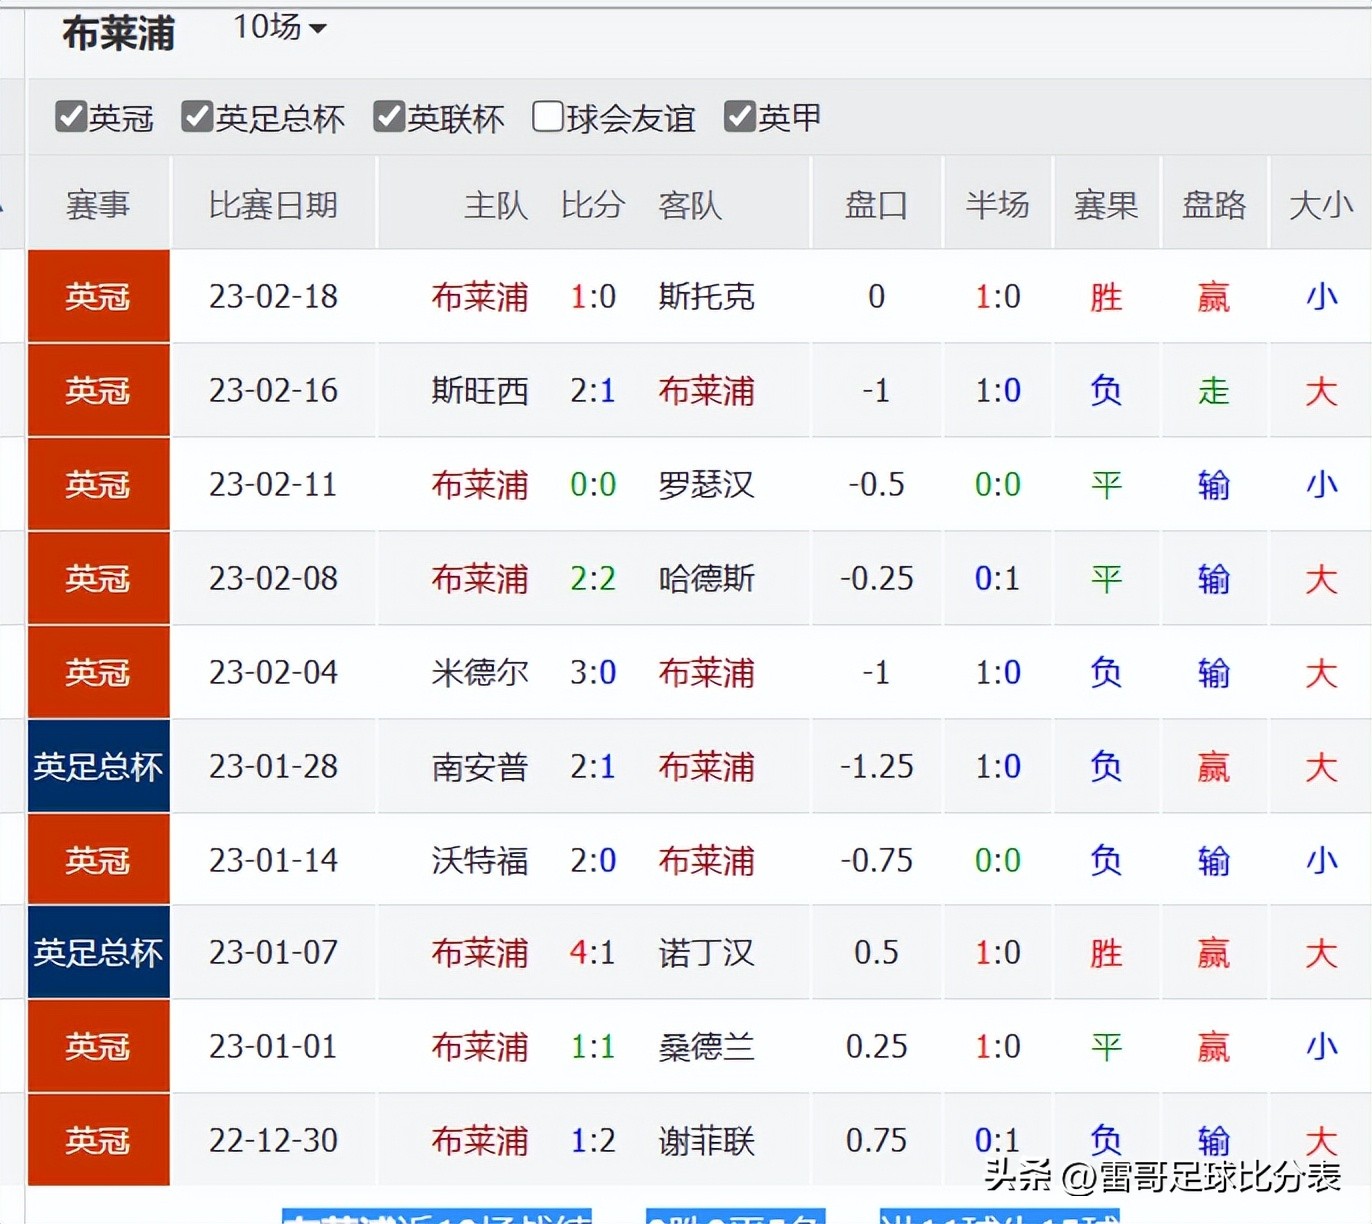Click away team 斯托克 on the first row
This screenshot has height=1224, width=1372.
click(x=705, y=296)
